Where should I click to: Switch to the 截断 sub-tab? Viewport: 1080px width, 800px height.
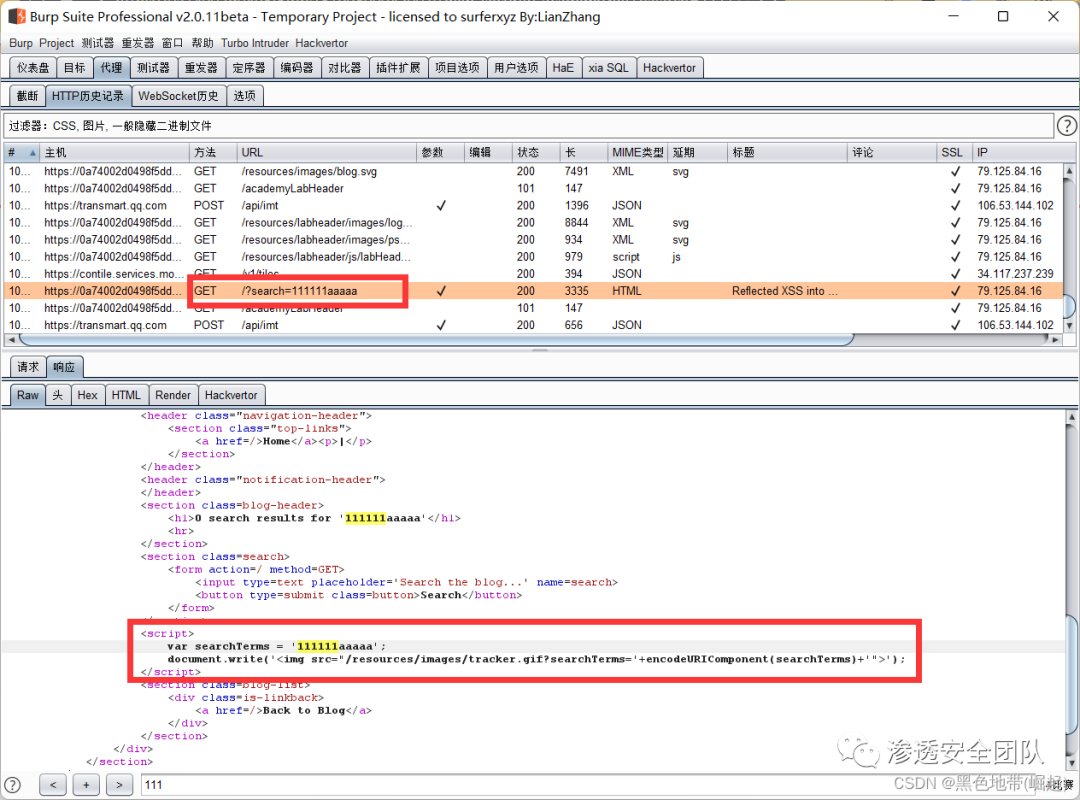click(x=28, y=96)
